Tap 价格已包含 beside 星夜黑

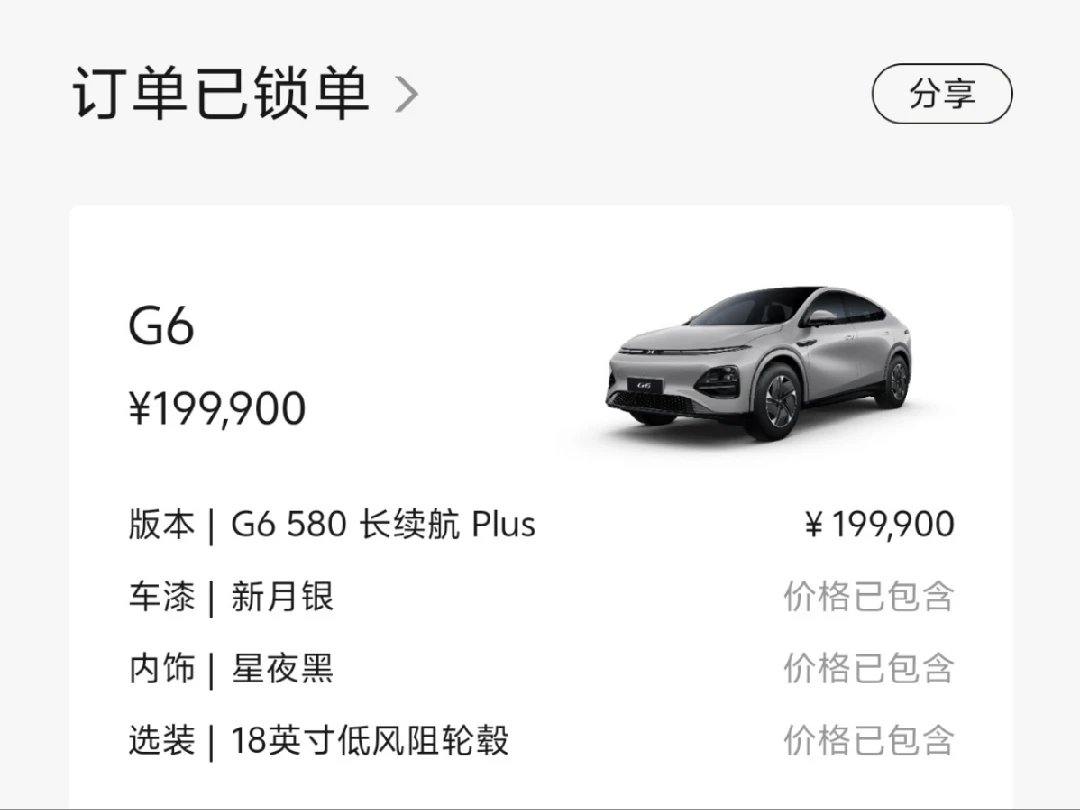(869, 669)
